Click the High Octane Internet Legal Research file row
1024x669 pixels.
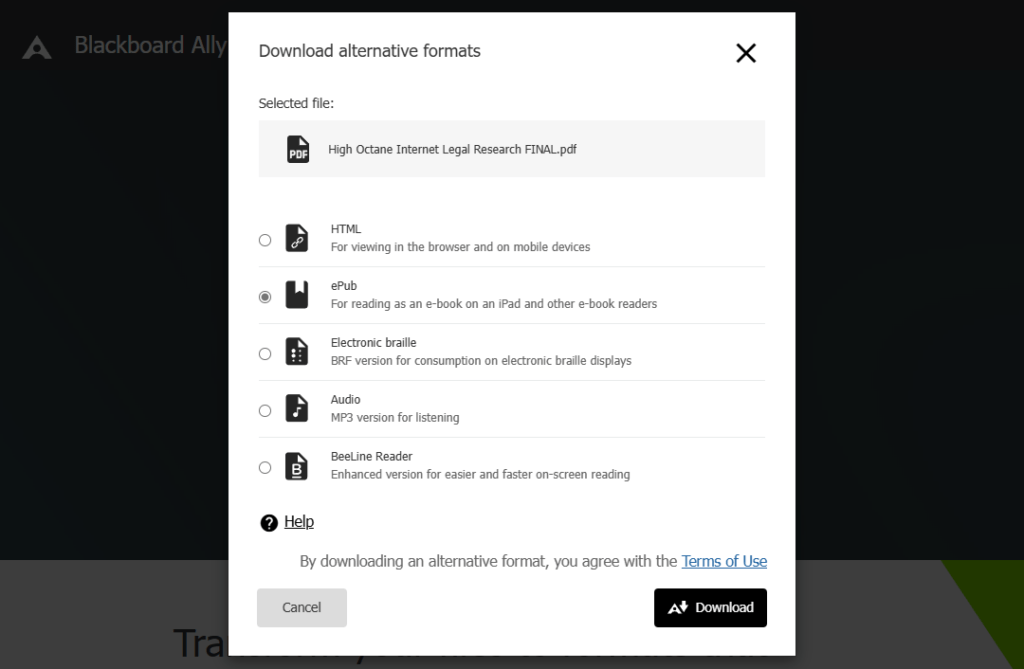click(x=512, y=149)
